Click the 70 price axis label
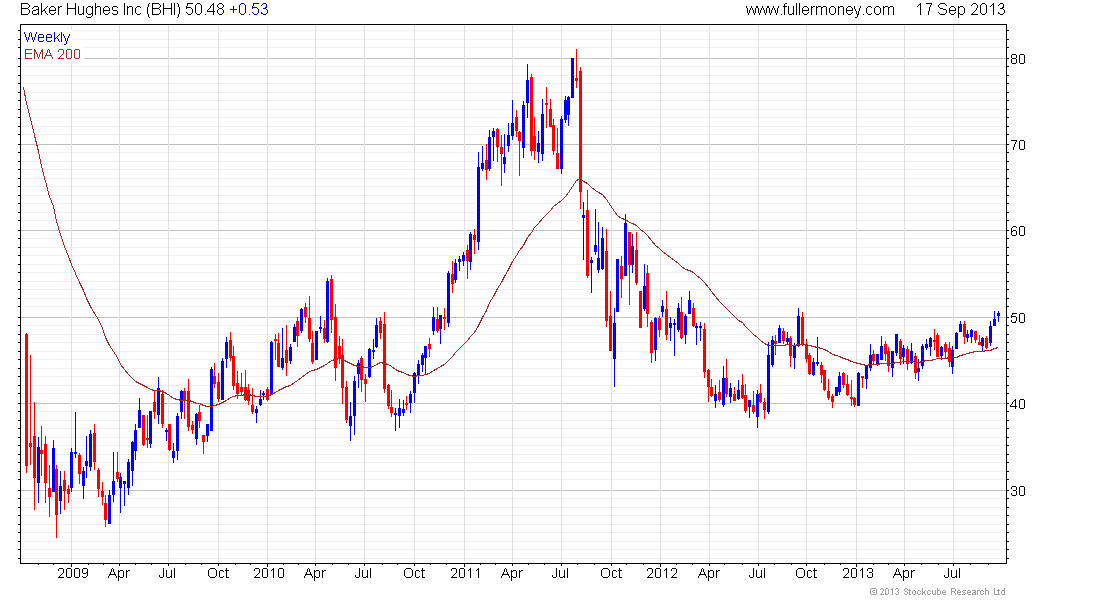Screen dimensions: 1100x600 (x=1017, y=145)
